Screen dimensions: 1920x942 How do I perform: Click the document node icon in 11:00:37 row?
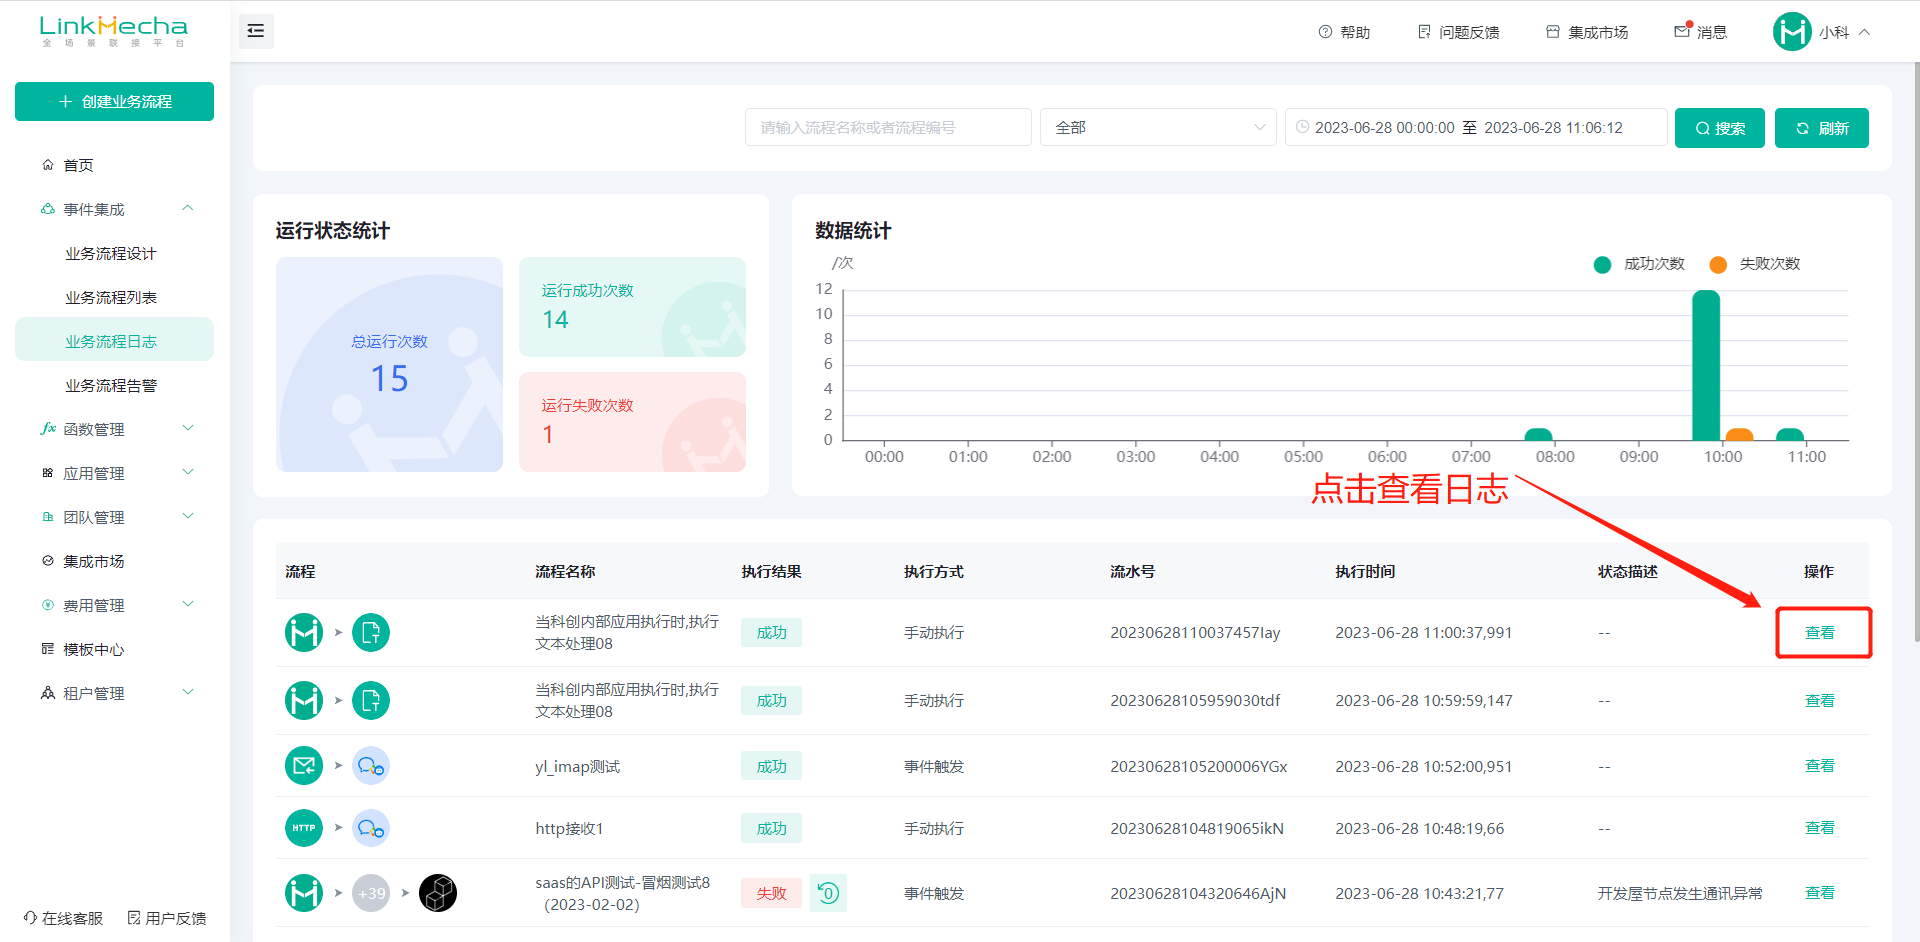click(371, 632)
